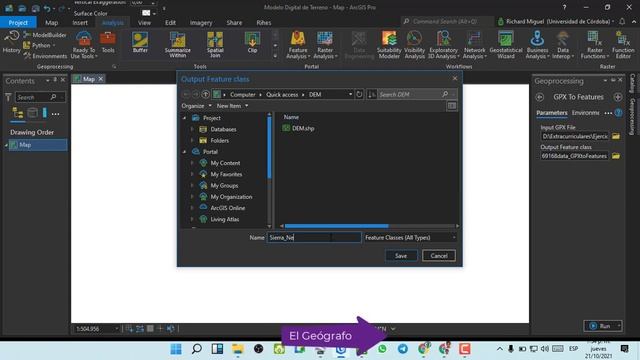Open the Tools toolbox icon
The image size is (640, 360).
[x=108, y=42]
